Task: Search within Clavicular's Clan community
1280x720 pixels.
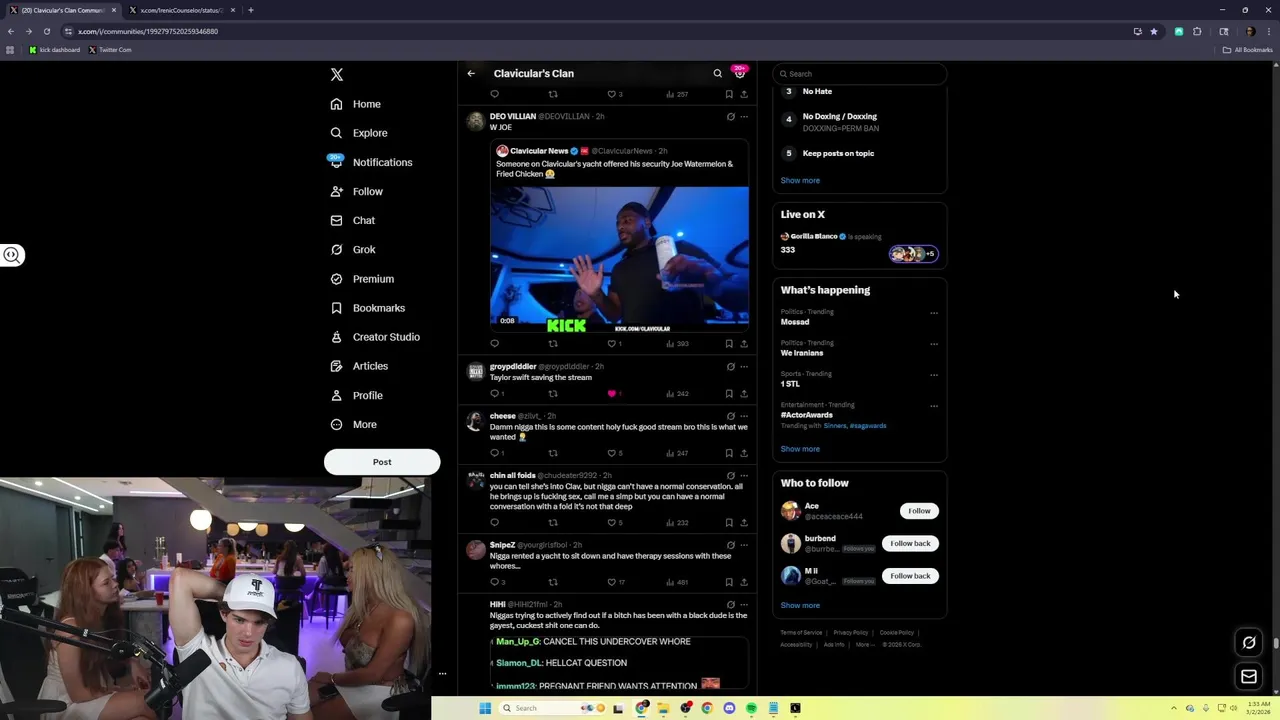Action: click(717, 73)
